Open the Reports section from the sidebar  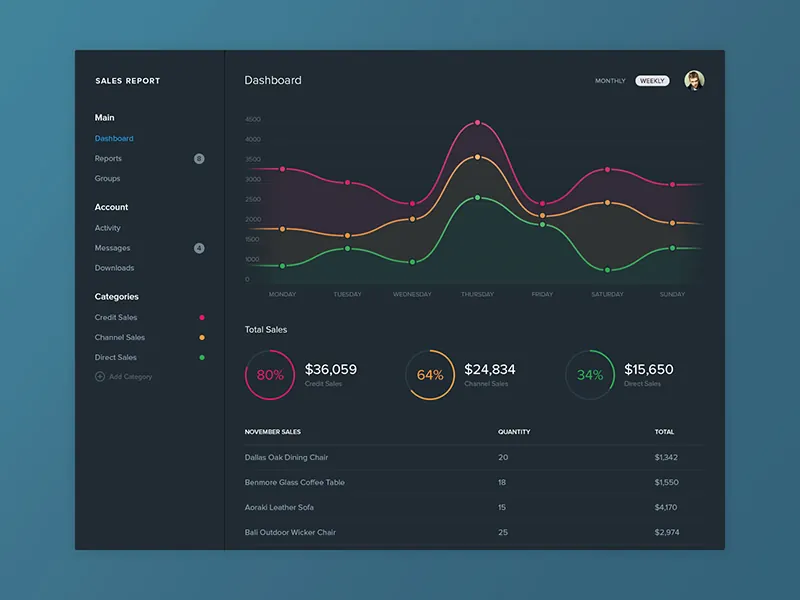click(x=108, y=158)
